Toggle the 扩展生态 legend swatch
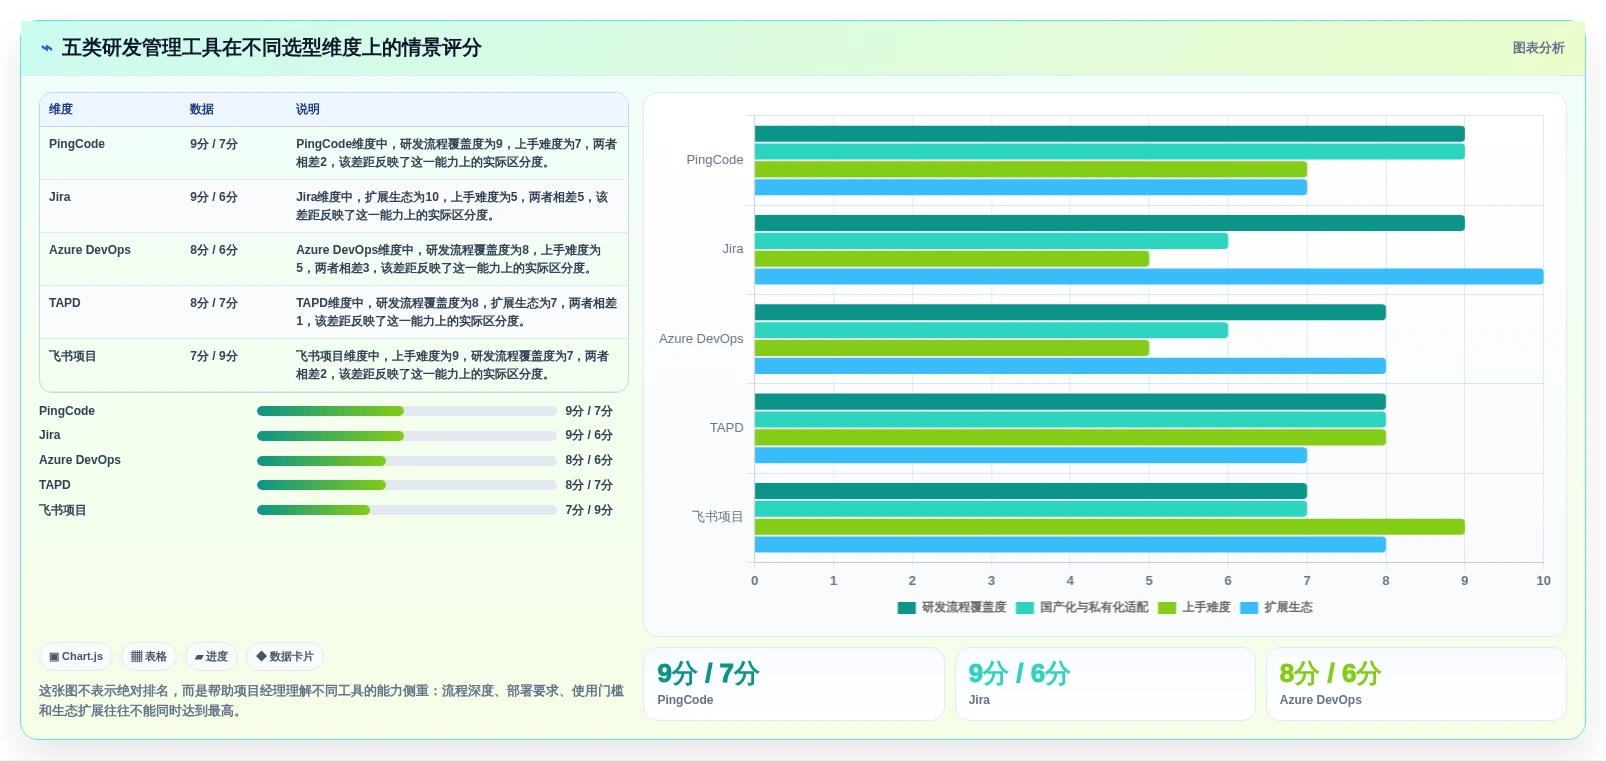Screen dimensions: 1606x761 pyautogui.click(x=1249, y=608)
